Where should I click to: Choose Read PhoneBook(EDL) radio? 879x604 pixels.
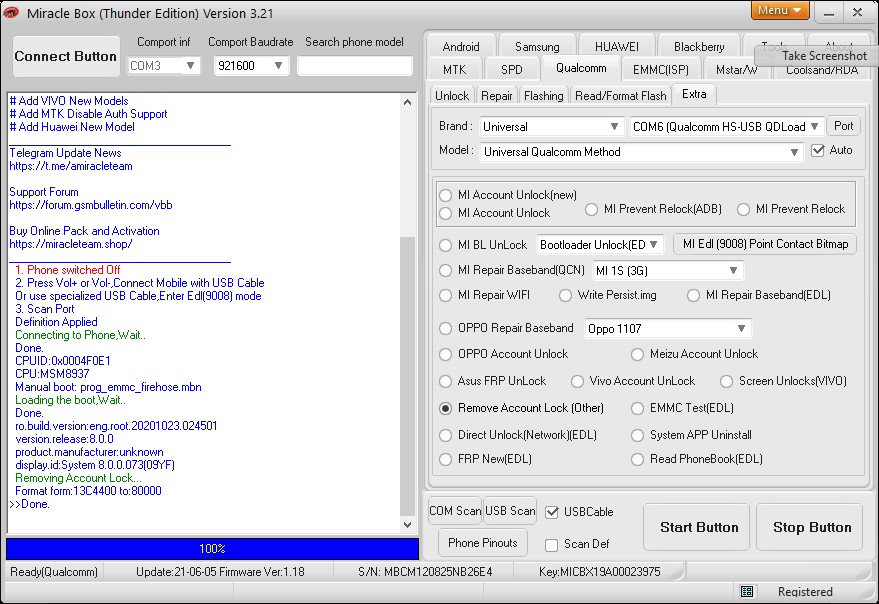pyautogui.click(x=637, y=459)
